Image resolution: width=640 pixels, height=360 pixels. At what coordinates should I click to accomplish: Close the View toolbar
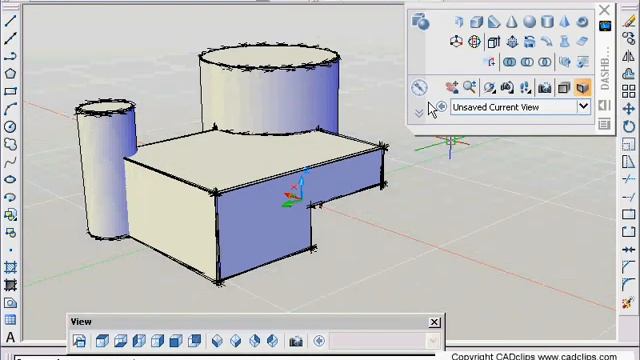[x=434, y=322]
